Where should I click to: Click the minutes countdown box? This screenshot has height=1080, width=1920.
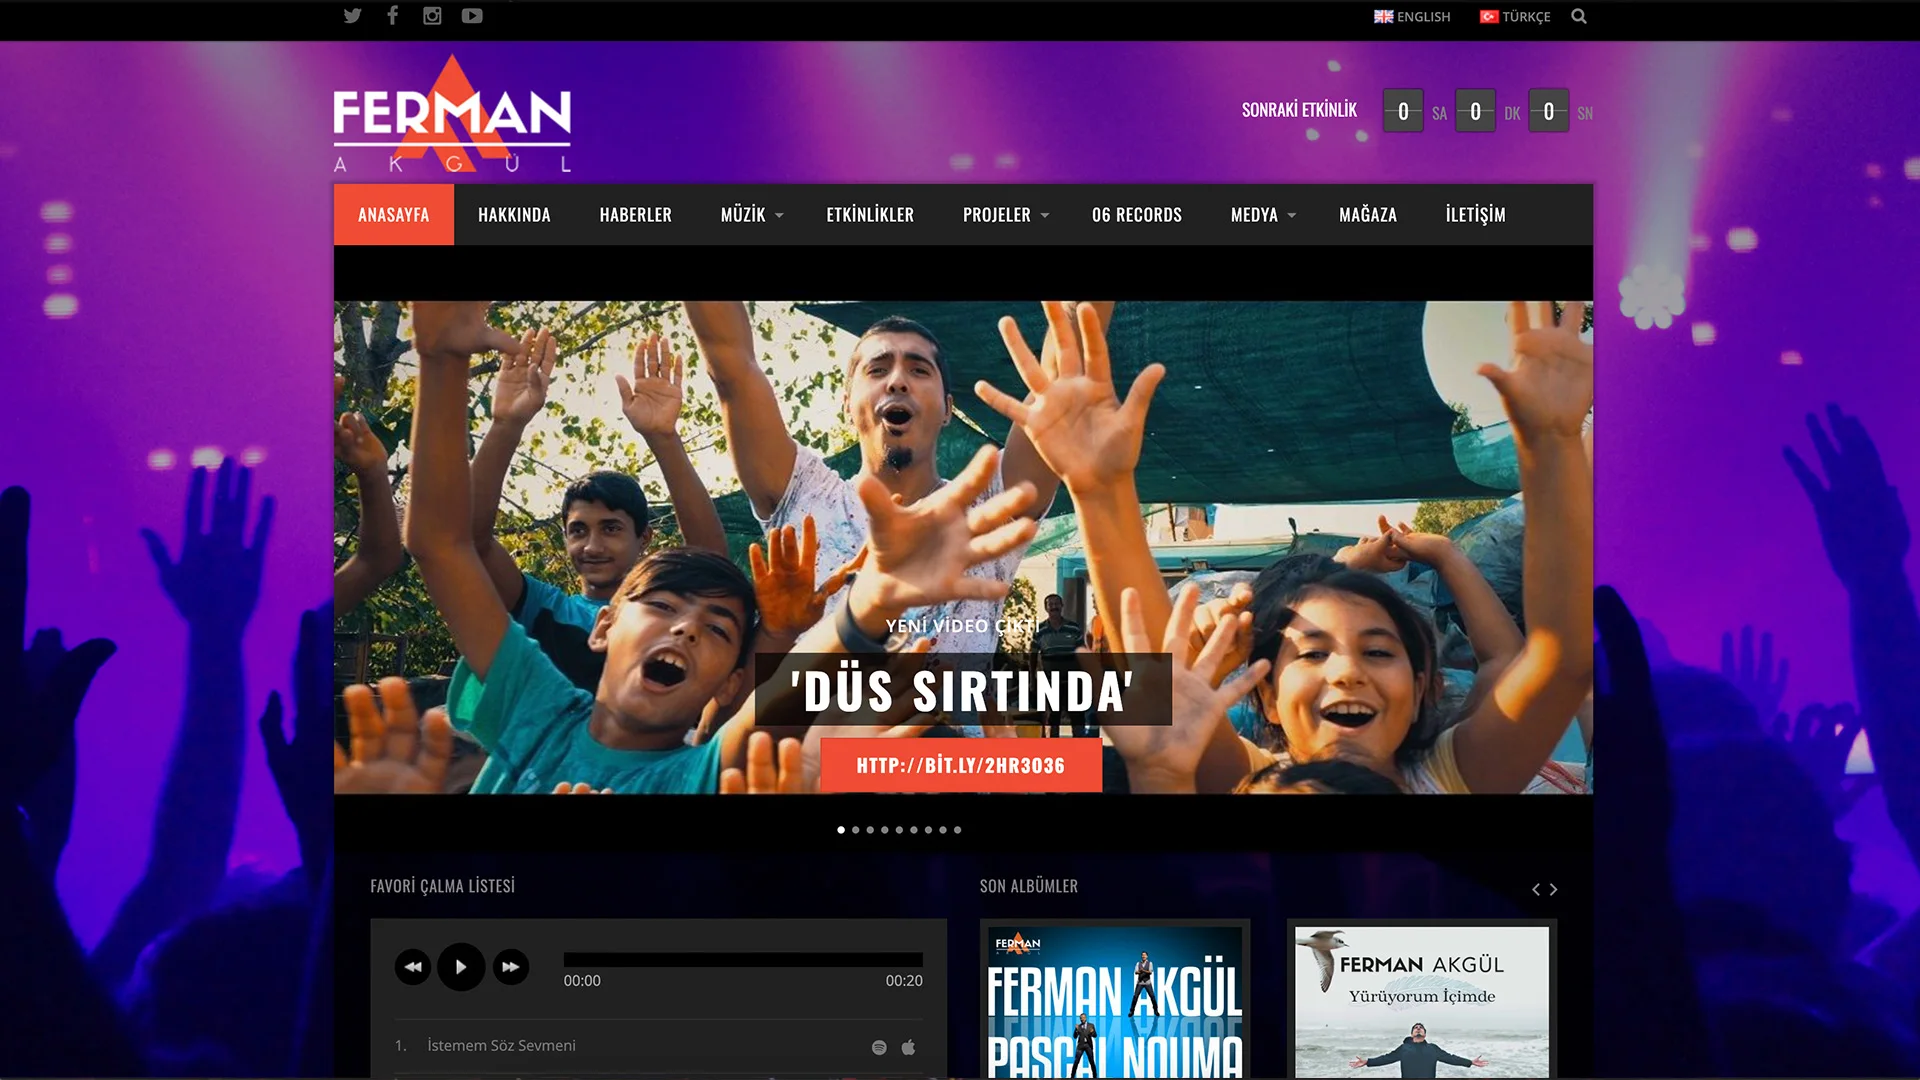point(1476,111)
